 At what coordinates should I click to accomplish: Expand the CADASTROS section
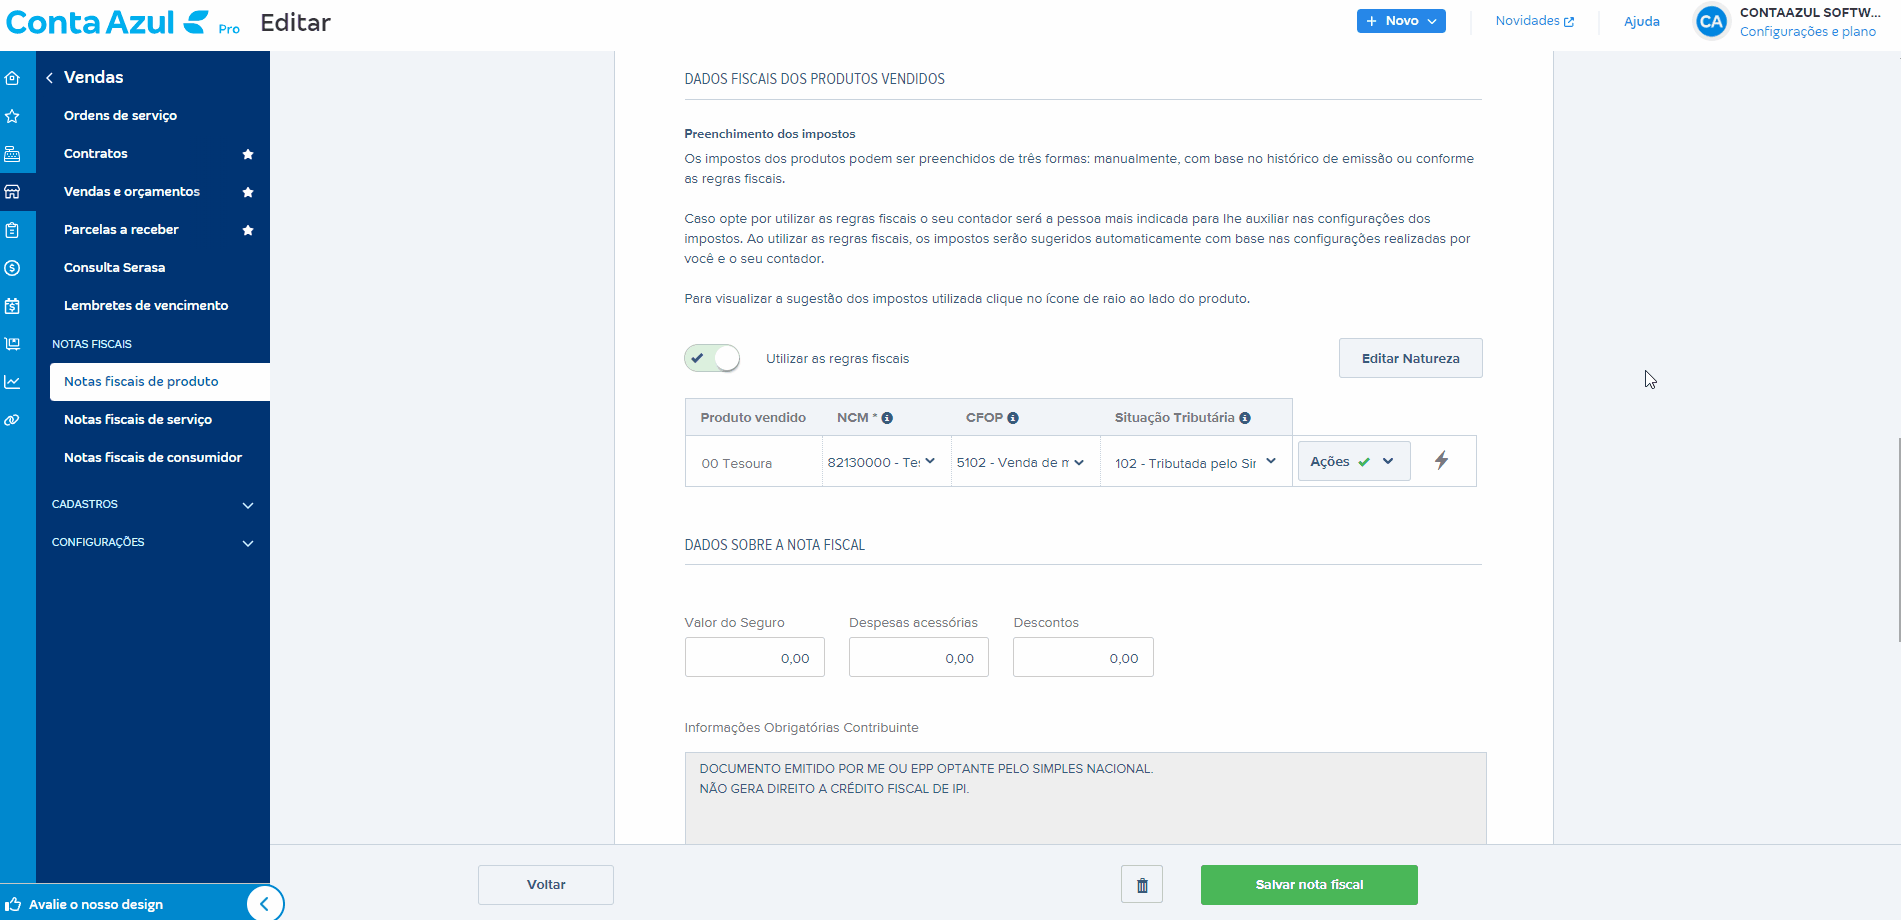click(153, 504)
